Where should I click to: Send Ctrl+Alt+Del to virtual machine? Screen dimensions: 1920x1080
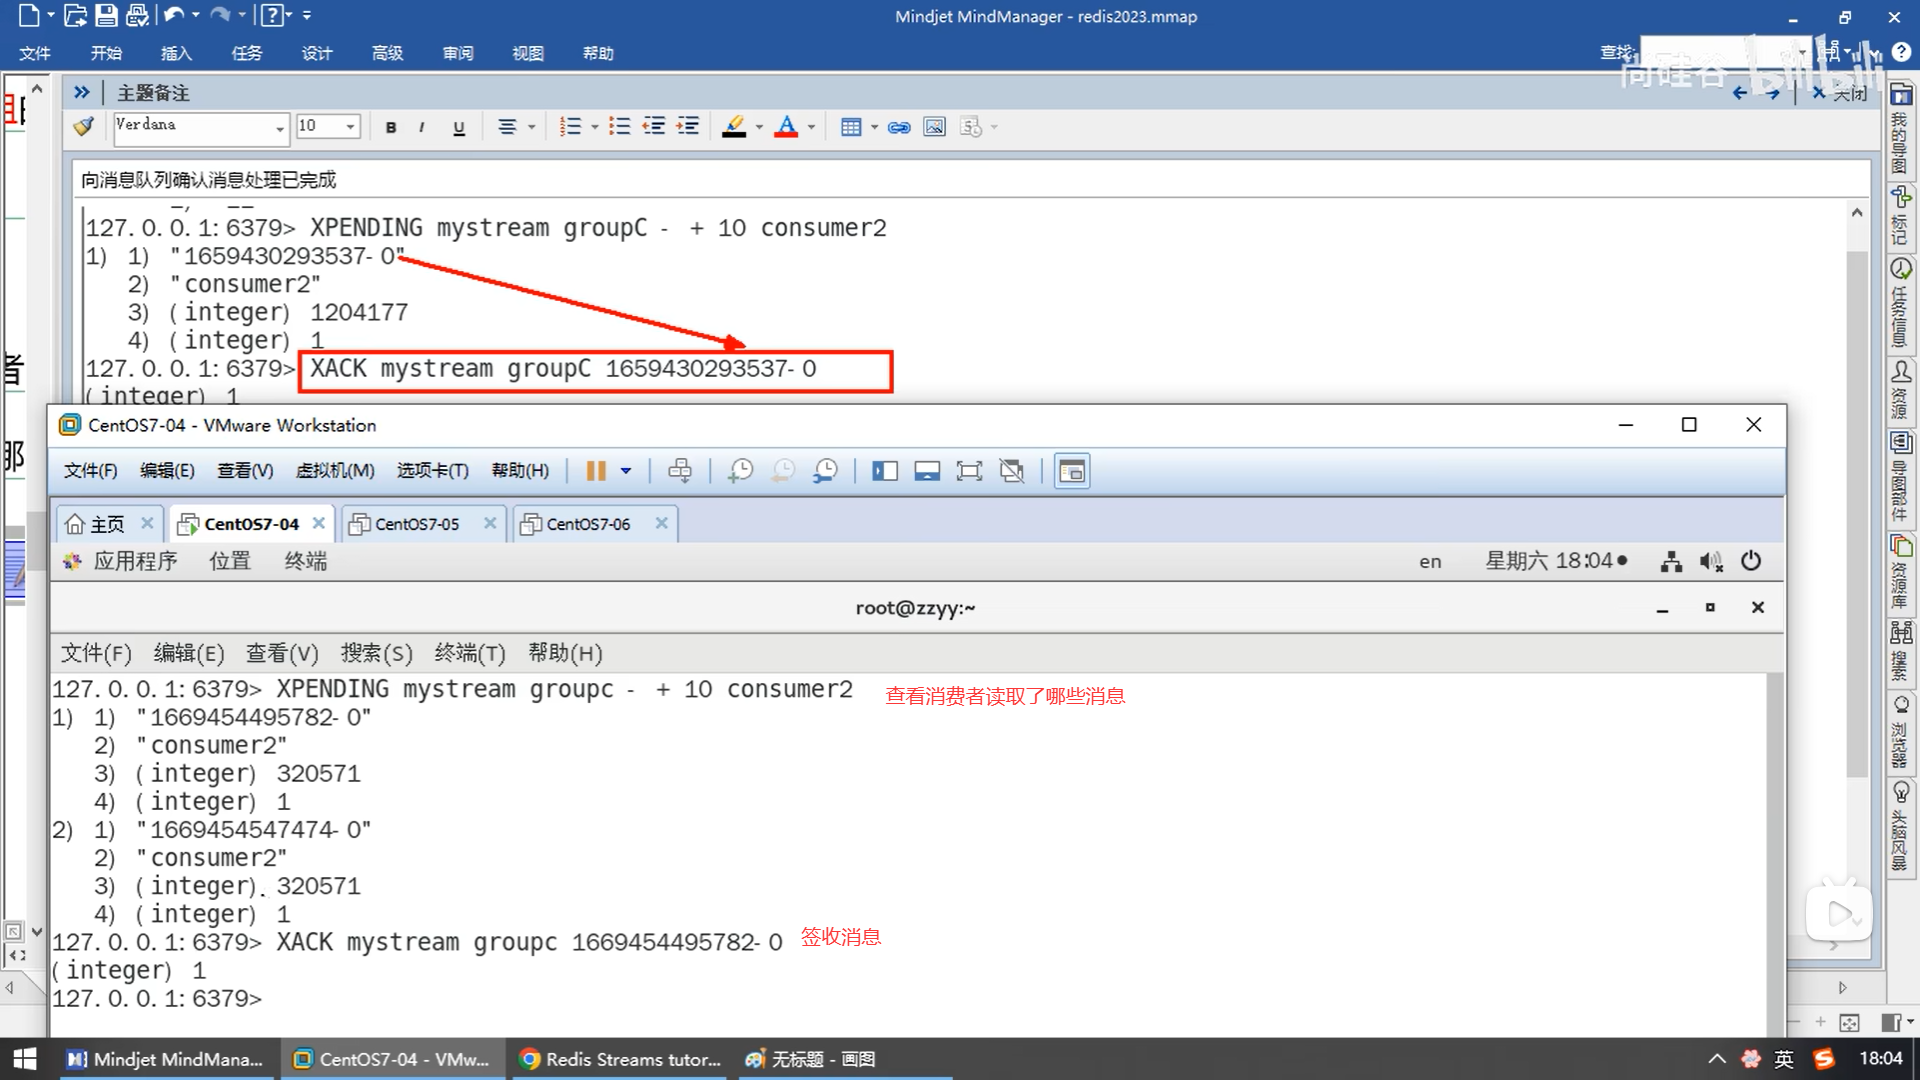point(680,471)
